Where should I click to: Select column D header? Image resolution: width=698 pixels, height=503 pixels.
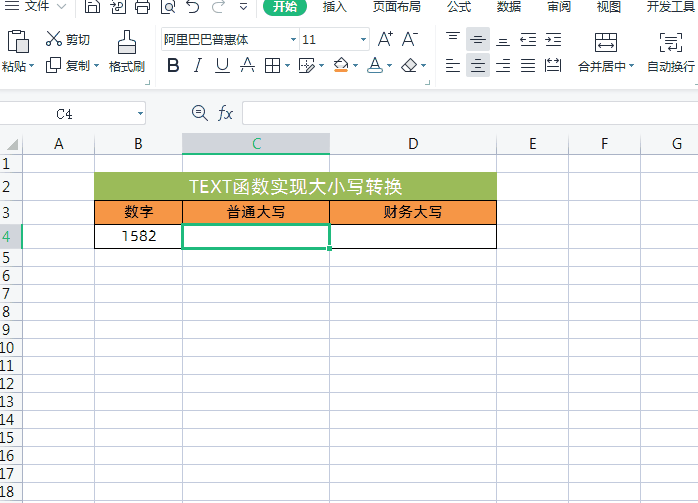click(413, 144)
